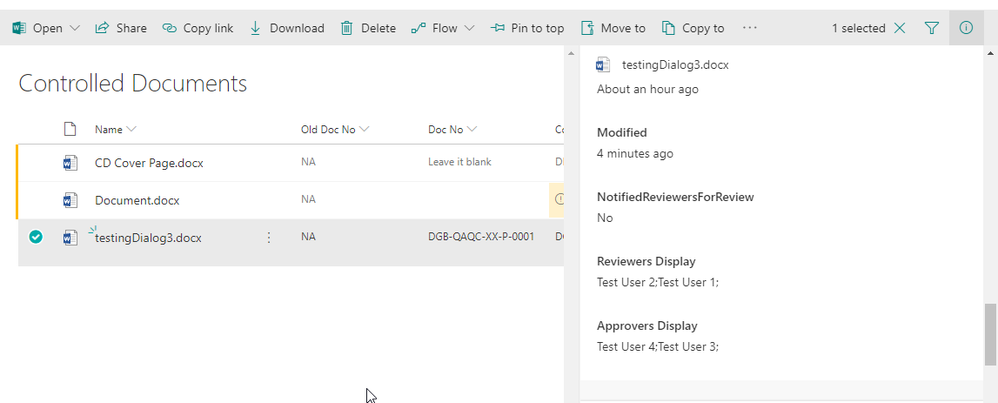The image size is (998, 403).
Task: Download the selected document
Action: 287,28
